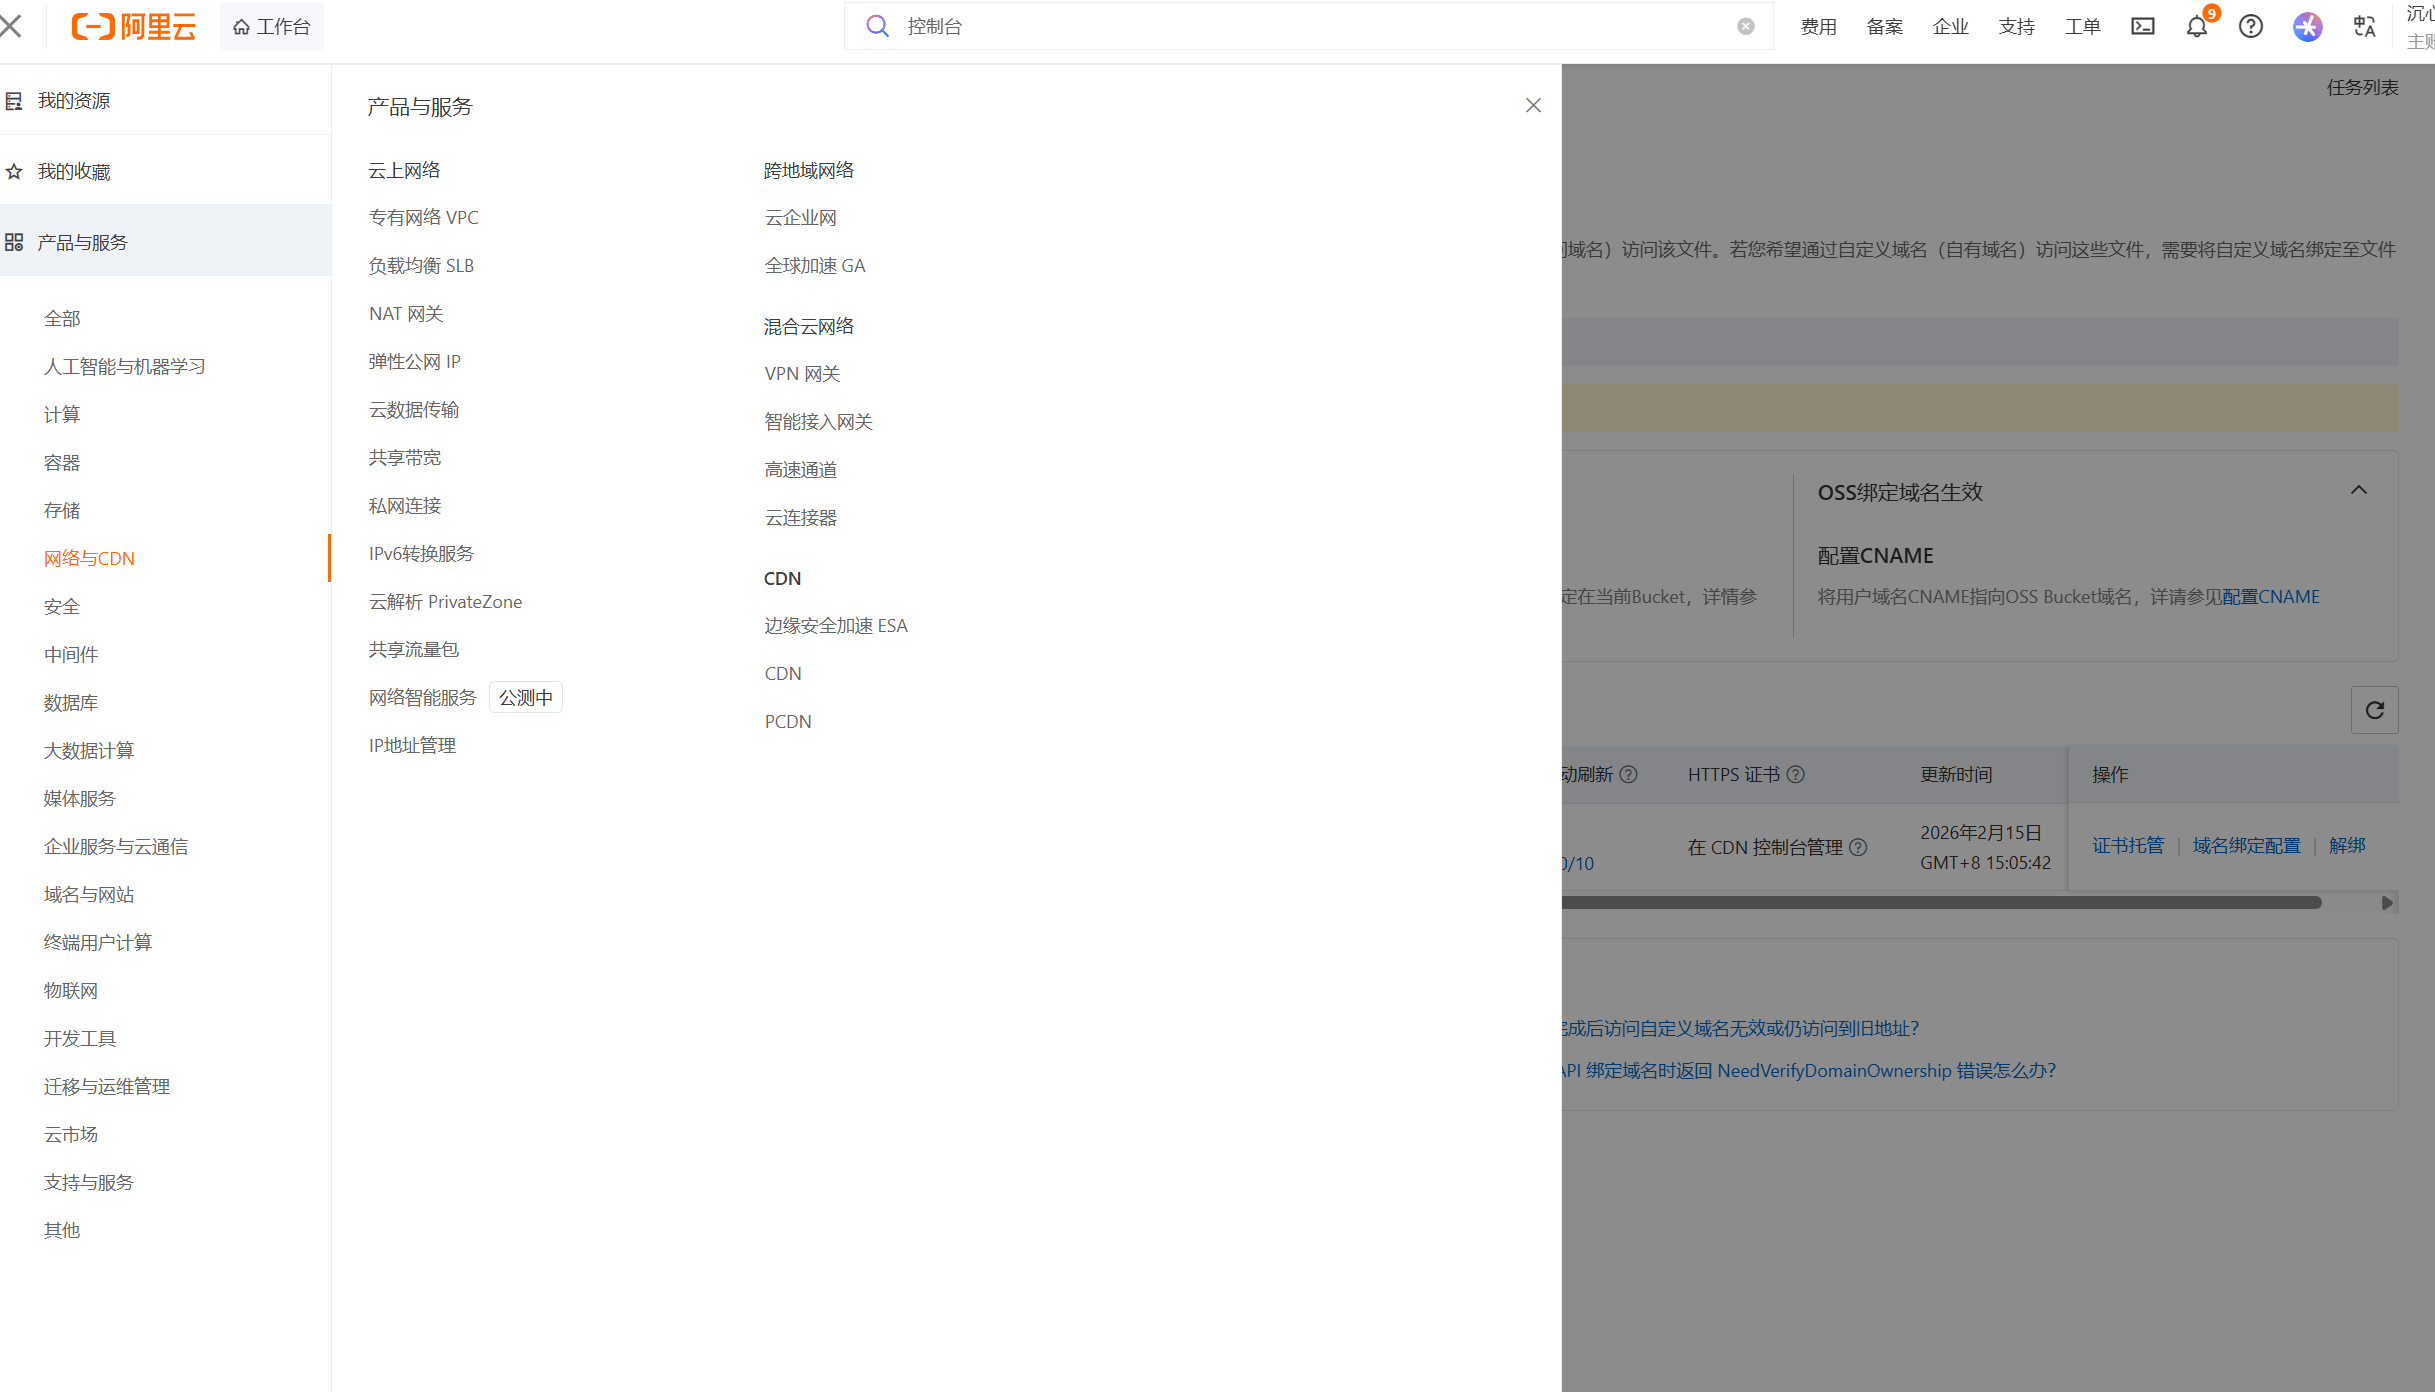Viewport: 2435px width, 1392px height.
Task: Clear the search box with the X icon
Action: [x=1746, y=27]
